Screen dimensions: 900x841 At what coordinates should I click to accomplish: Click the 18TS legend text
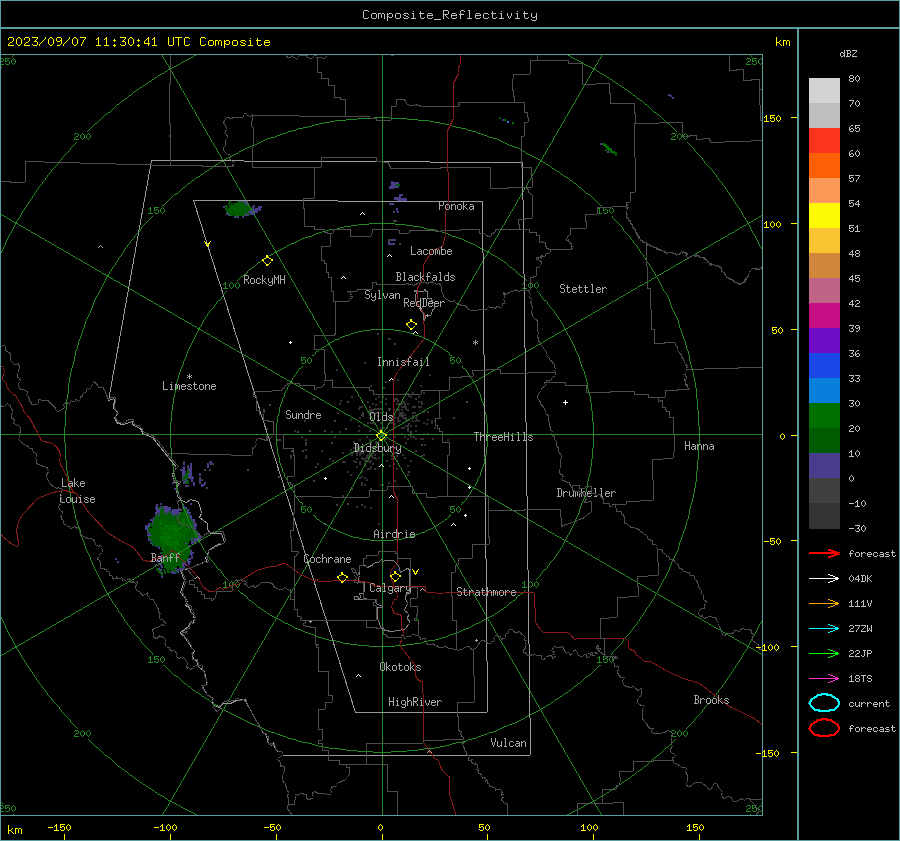[x=860, y=679]
